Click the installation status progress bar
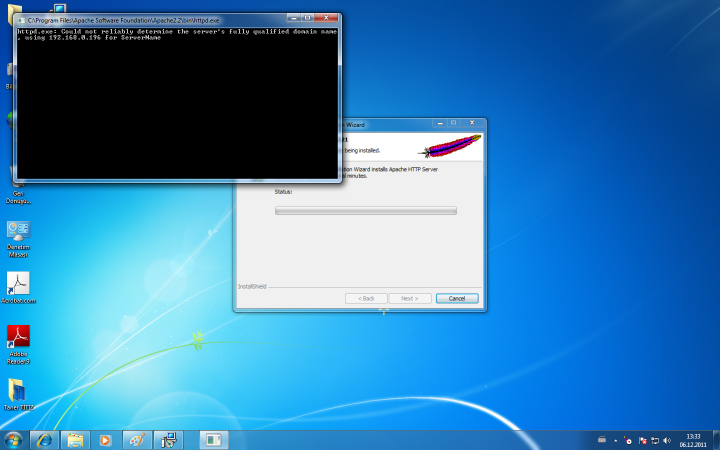This screenshot has height=450, width=720. pyautogui.click(x=365, y=211)
